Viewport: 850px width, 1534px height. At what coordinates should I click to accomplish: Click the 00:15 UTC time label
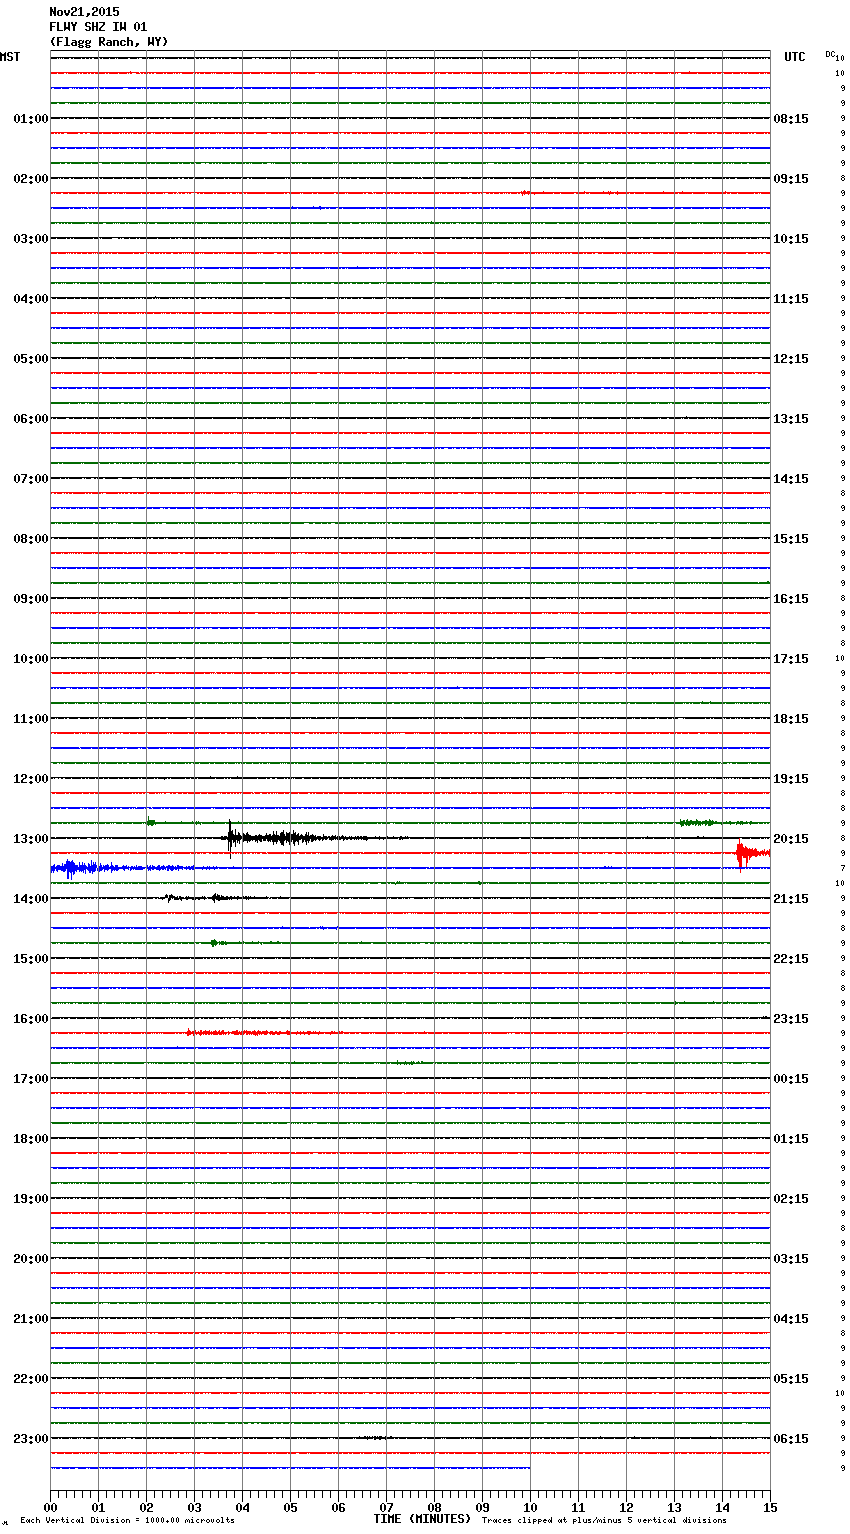(x=791, y=1079)
